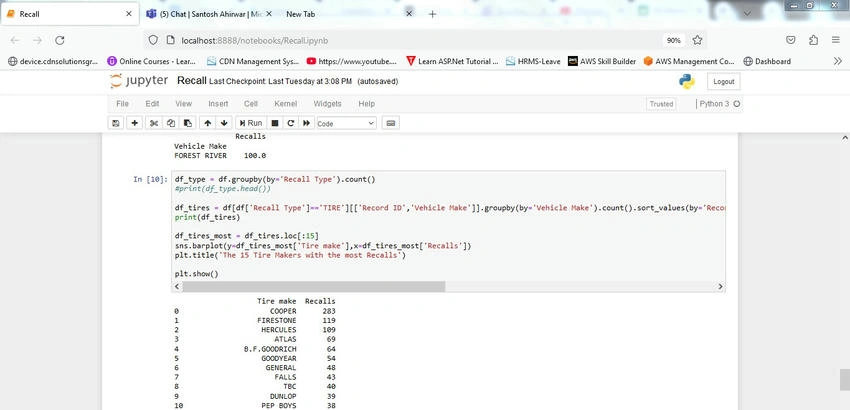
Task: Move selected cell down arrow
Action: (x=224, y=123)
